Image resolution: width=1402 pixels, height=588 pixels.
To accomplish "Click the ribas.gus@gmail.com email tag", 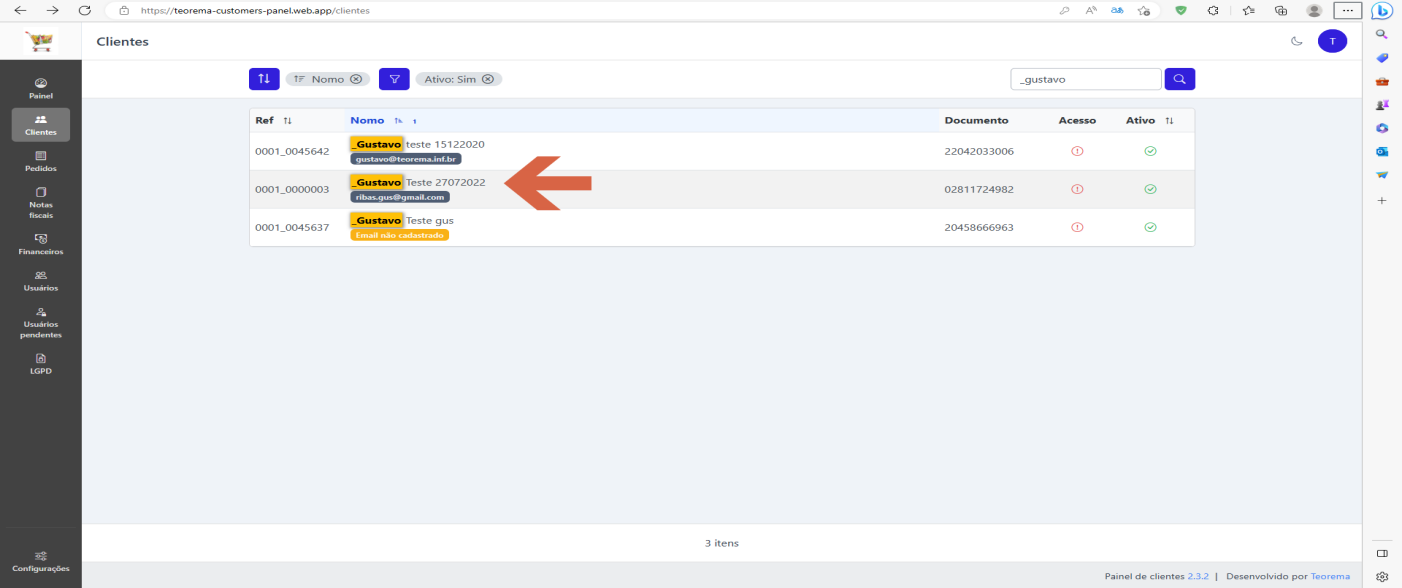I will click(400, 197).
